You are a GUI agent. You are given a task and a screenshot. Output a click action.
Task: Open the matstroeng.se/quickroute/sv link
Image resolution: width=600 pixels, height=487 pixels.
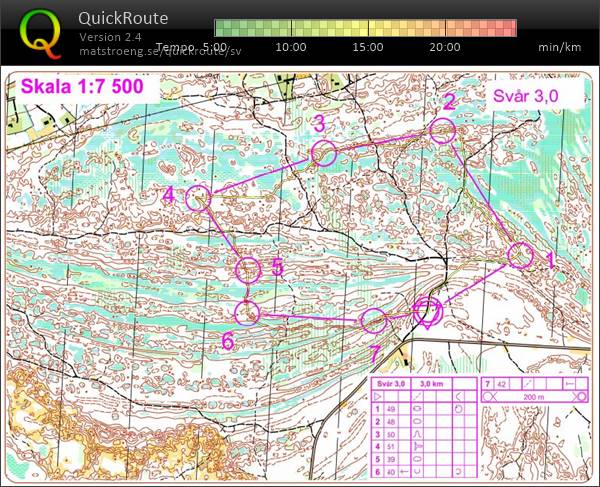coord(160,51)
